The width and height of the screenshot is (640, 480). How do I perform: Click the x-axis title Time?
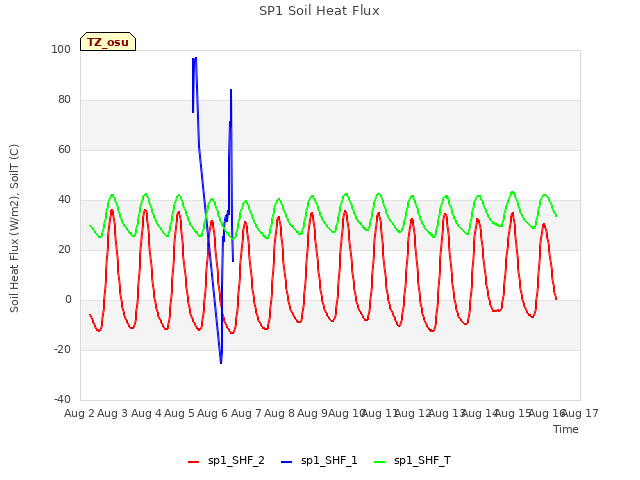[x=566, y=429]
